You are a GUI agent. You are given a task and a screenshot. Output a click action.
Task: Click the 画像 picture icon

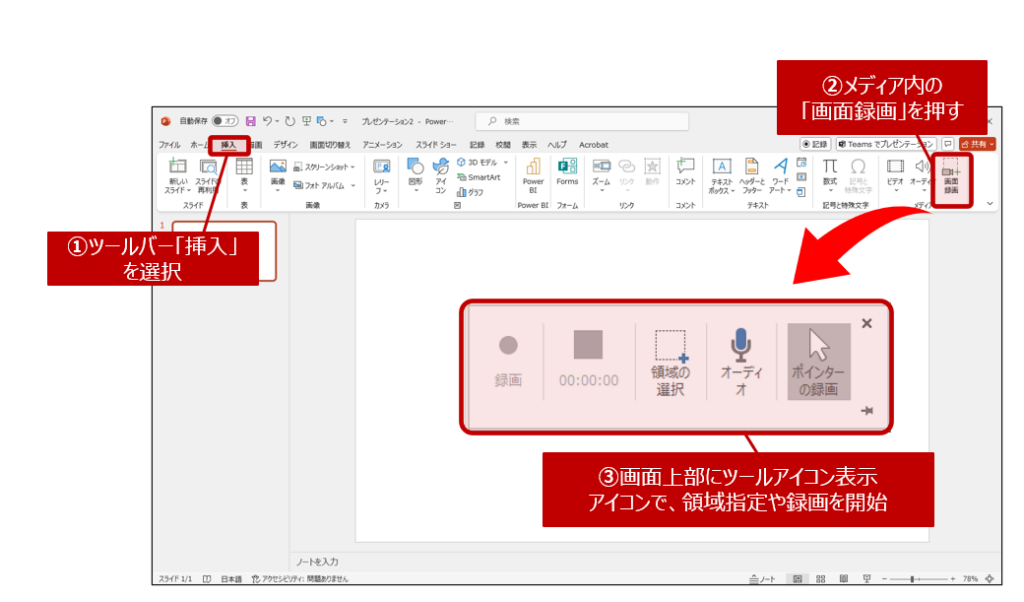tap(278, 167)
